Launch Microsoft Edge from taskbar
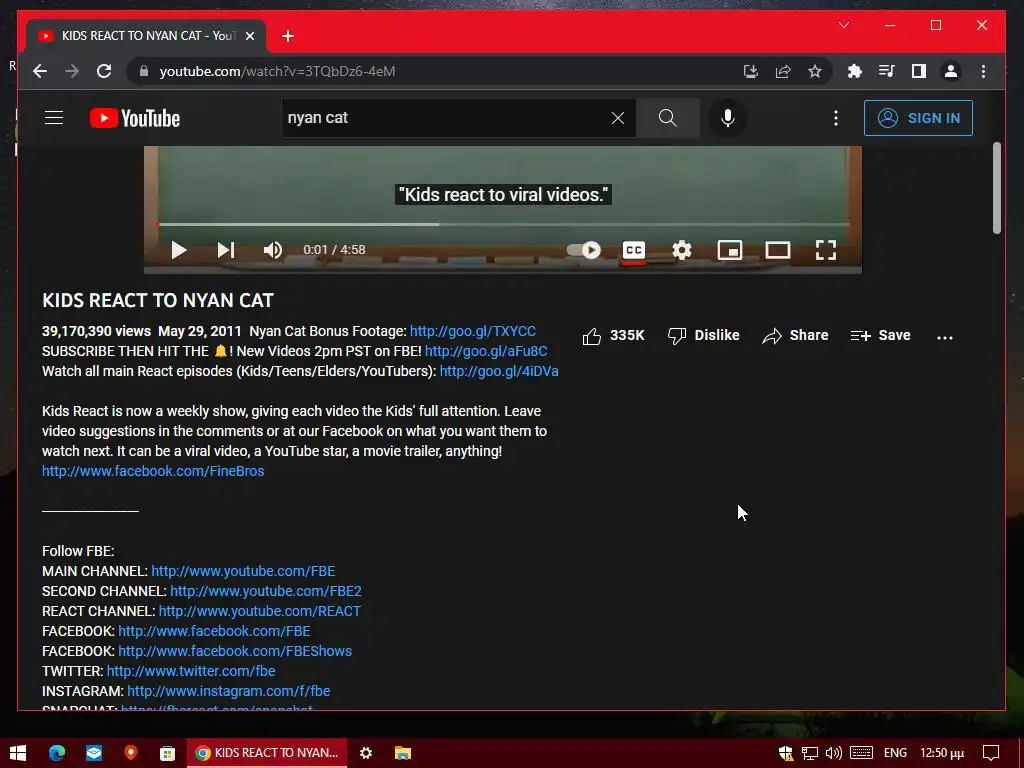The image size is (1024, 768). coord(57,753)
